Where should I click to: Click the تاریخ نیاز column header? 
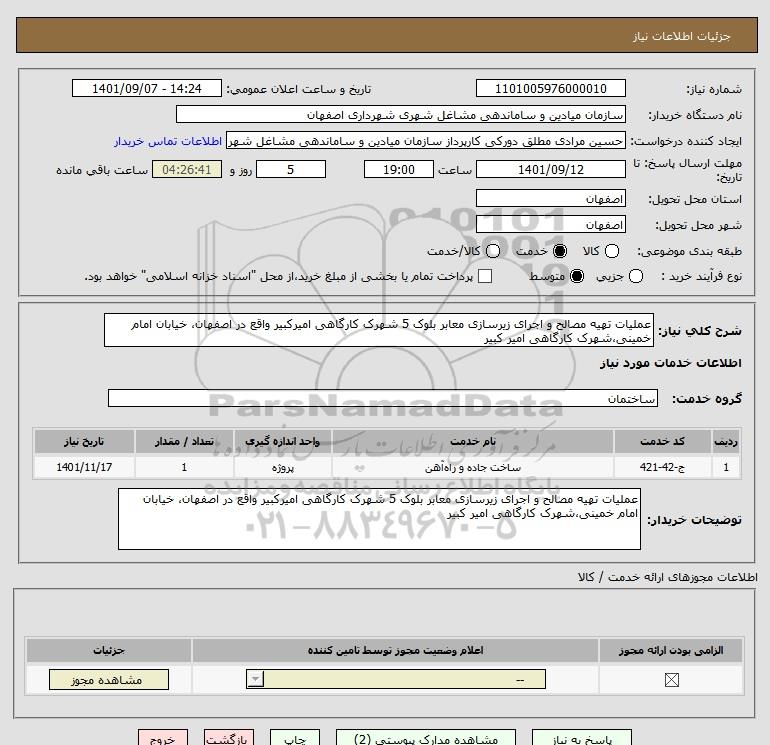(x=84, y=441)
